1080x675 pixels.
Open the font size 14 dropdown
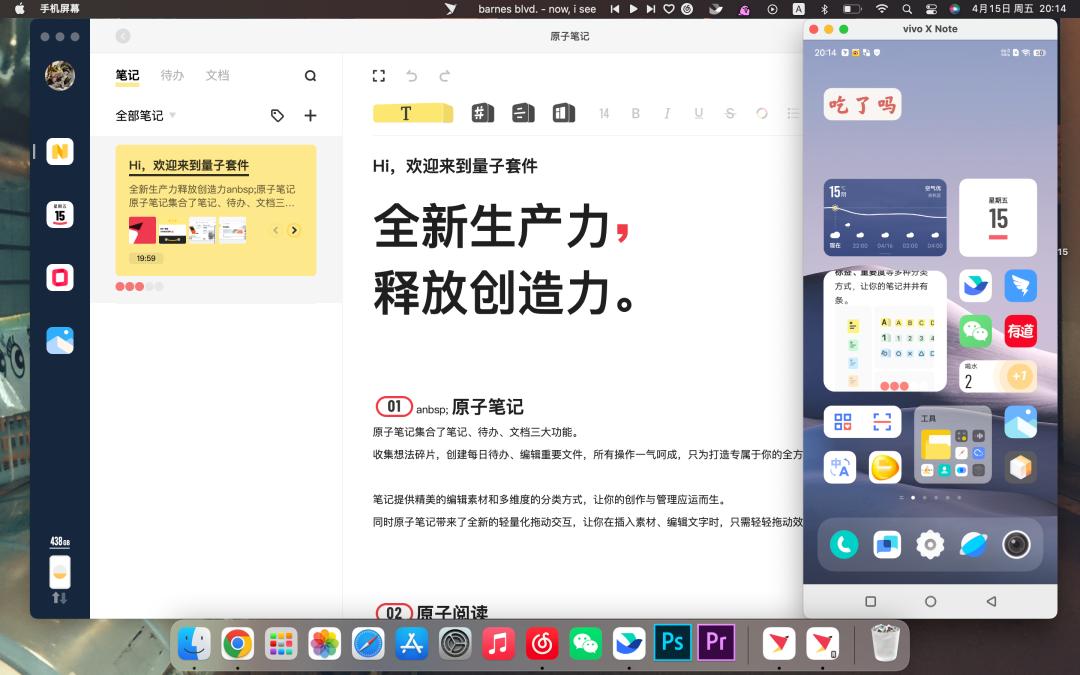604,114
